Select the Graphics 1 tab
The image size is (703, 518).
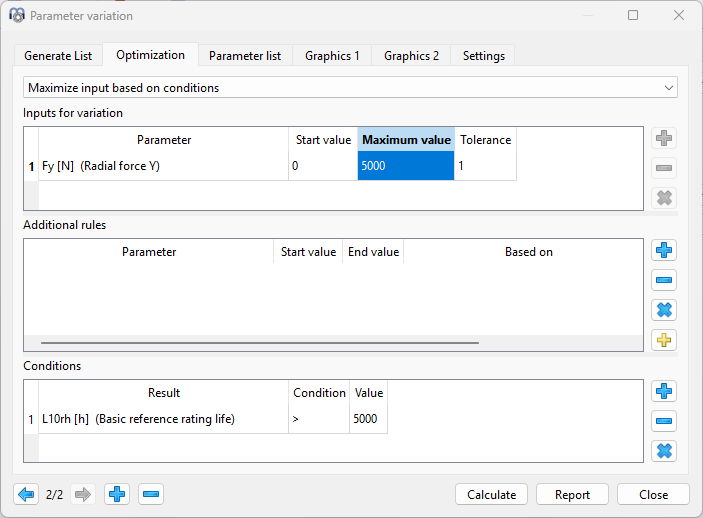(332, 56)
